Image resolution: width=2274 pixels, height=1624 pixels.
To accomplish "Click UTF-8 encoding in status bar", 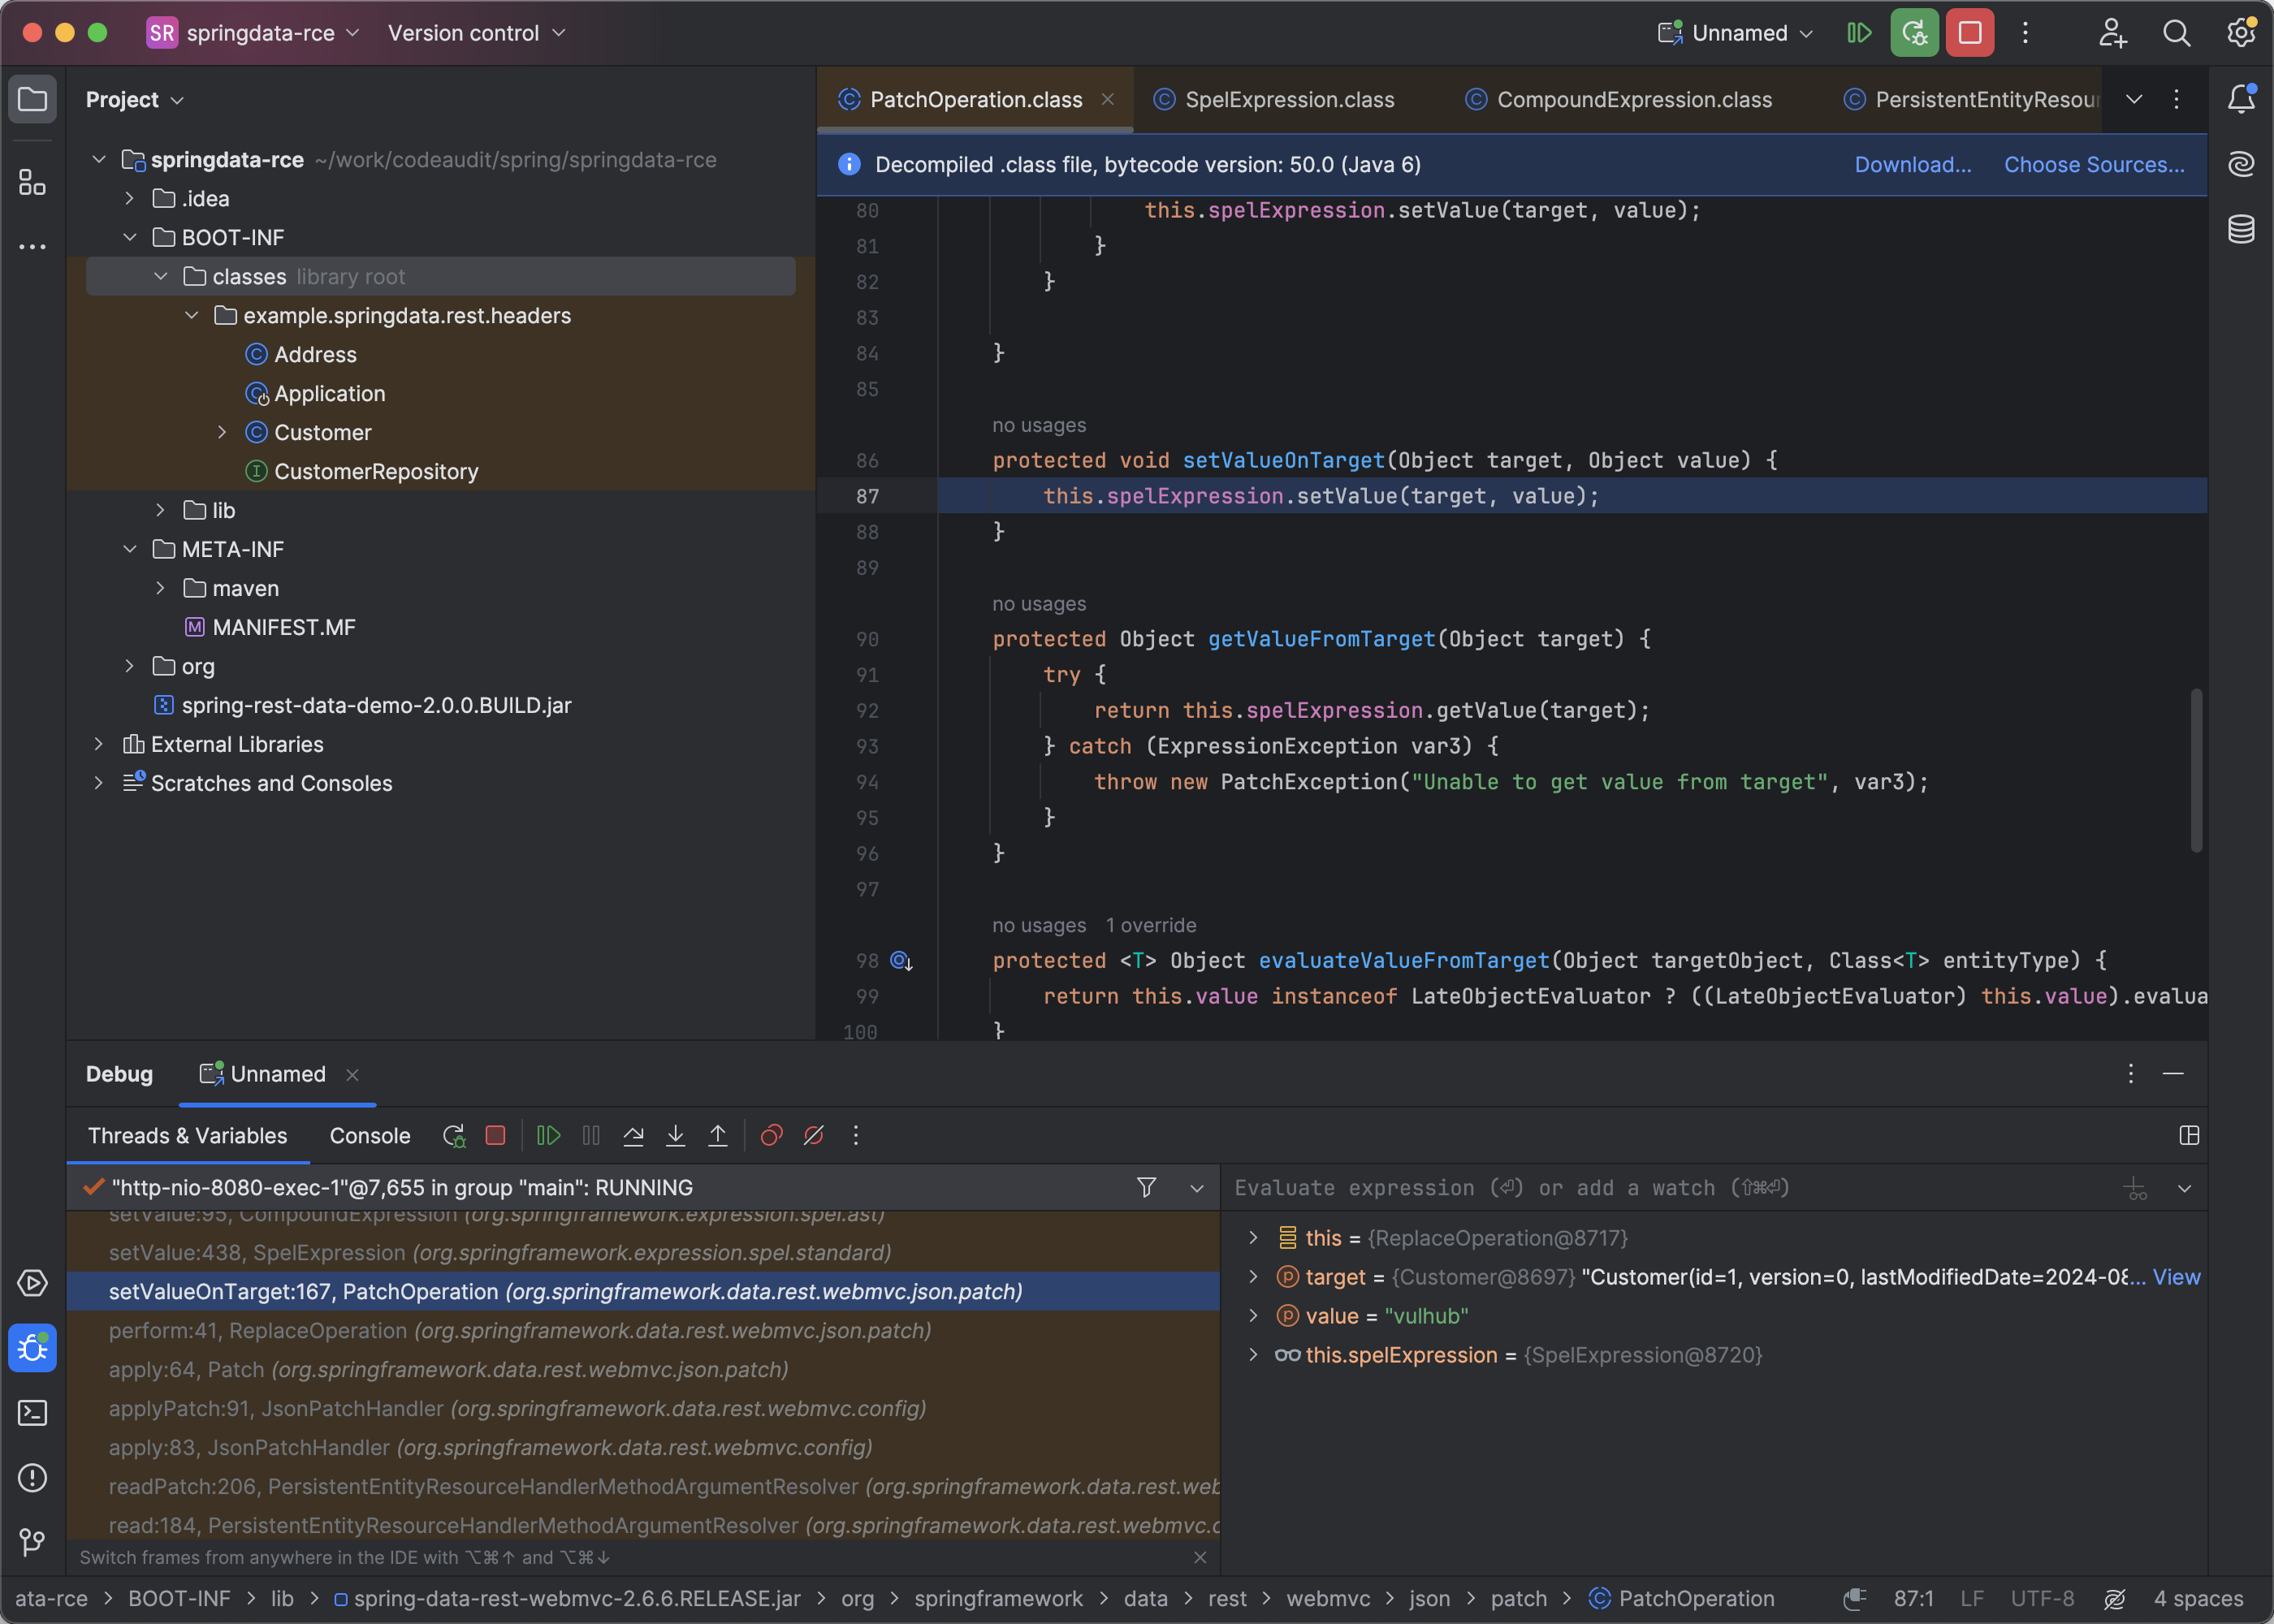I will pyautogui.click(x=2042, y=1599).
